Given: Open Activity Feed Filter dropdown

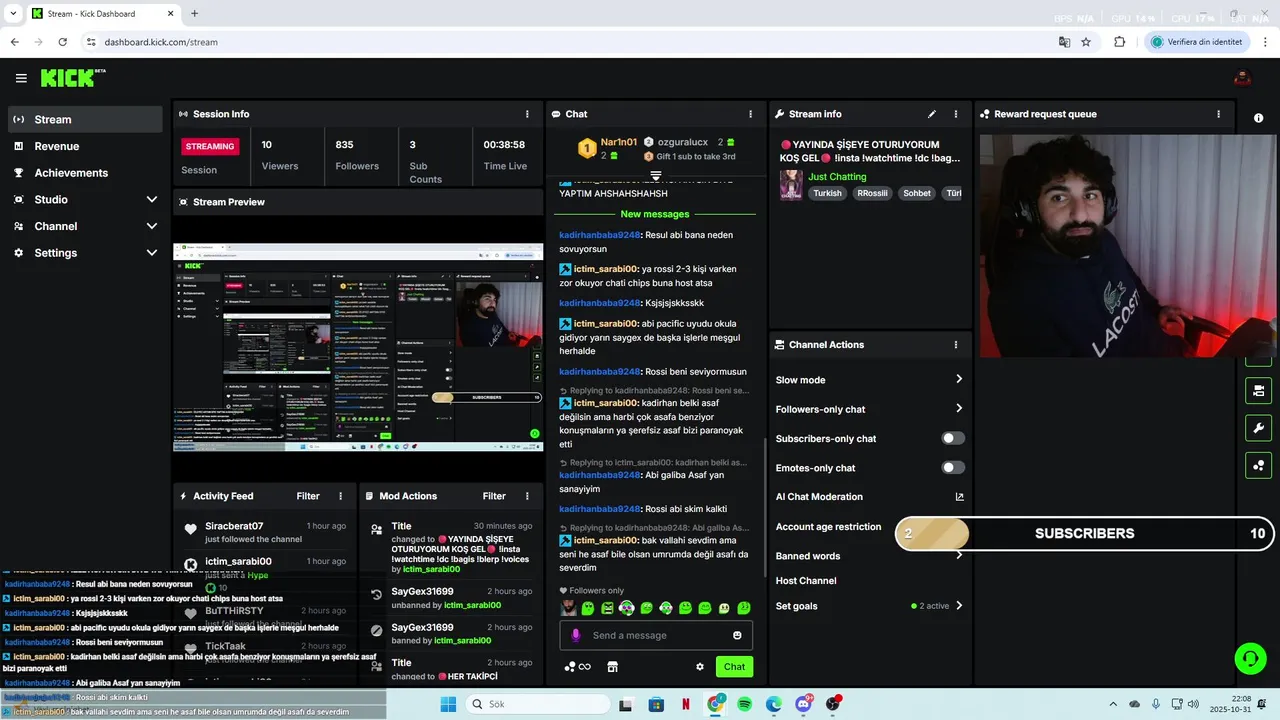Looking at the screenshot, I should 308,496.
